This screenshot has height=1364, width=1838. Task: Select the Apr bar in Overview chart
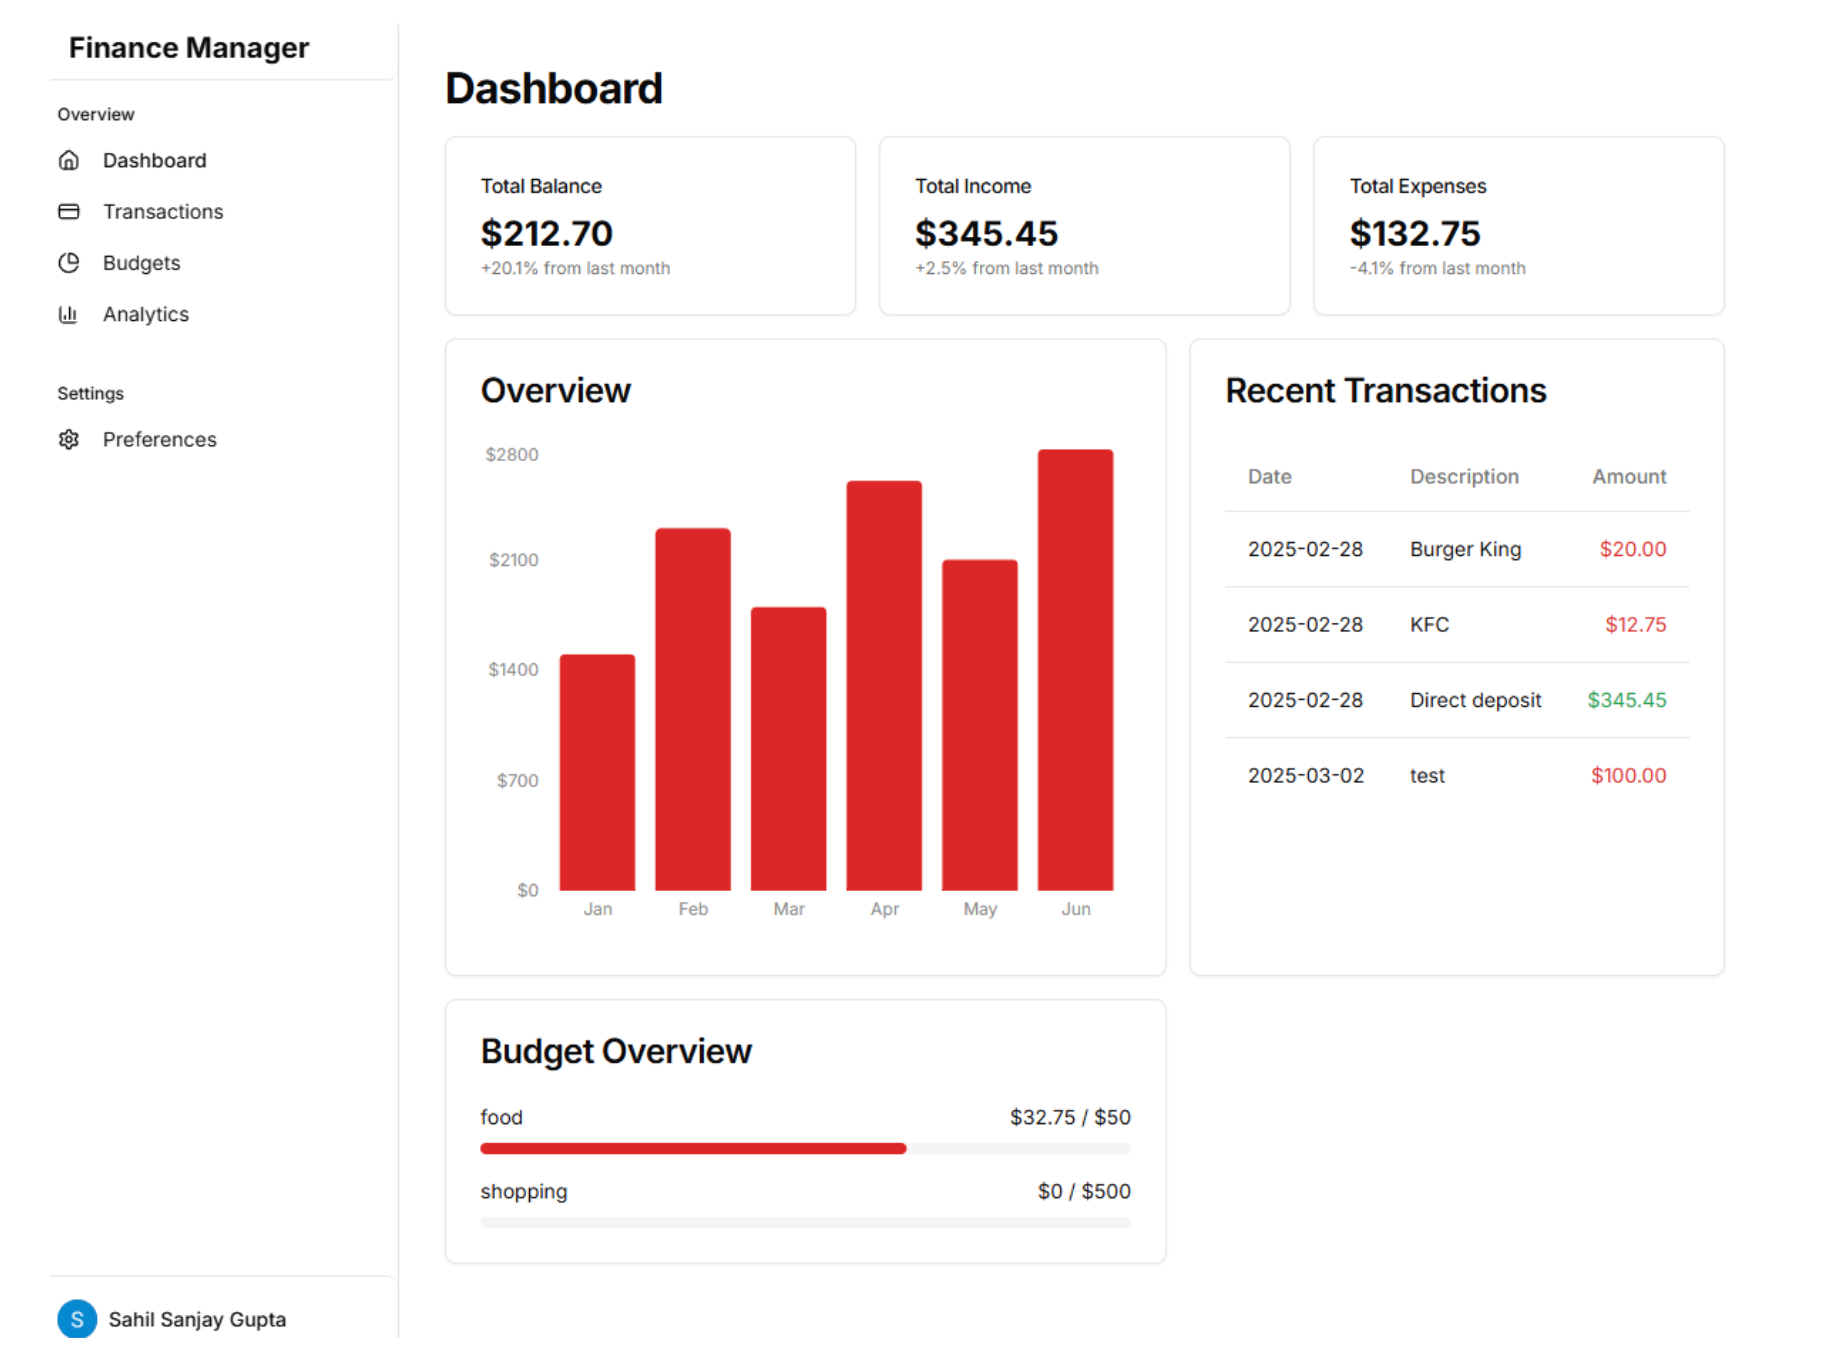click(884, 685)
